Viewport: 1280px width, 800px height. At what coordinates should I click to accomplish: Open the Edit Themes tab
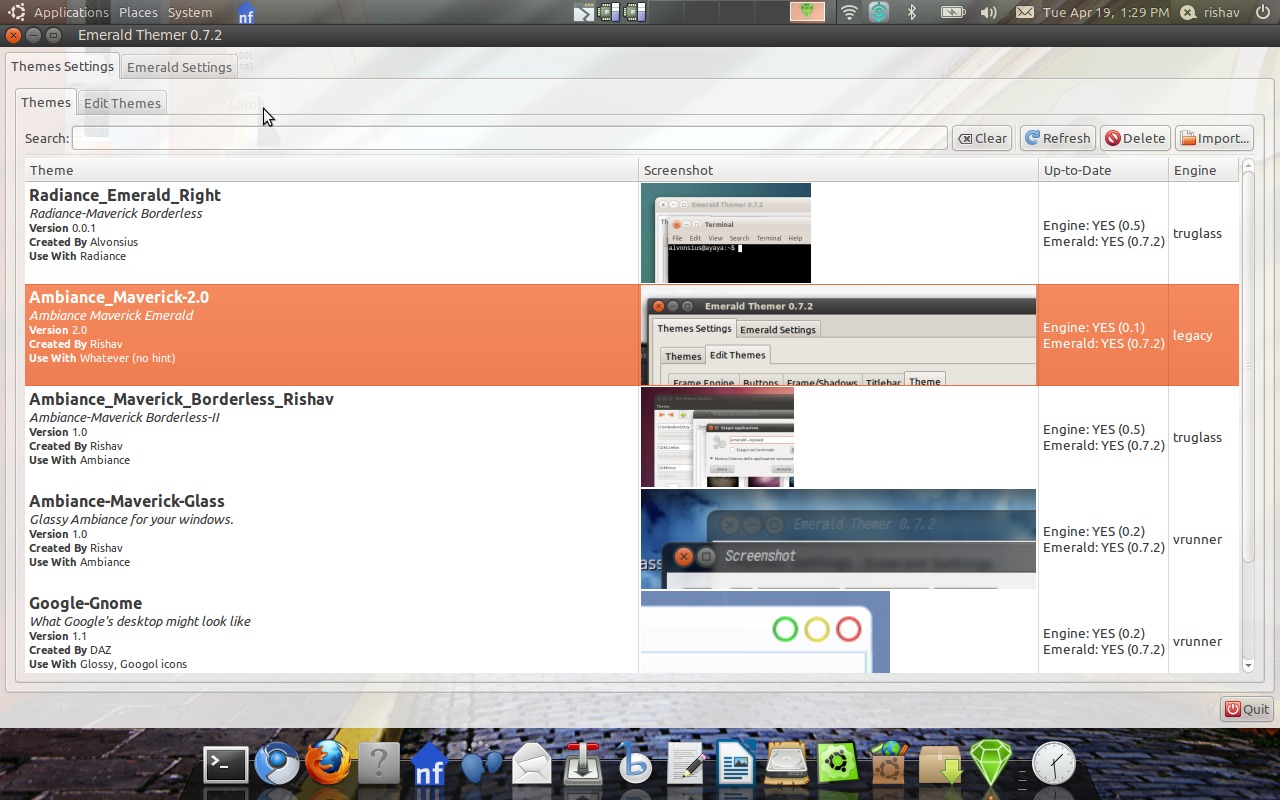tap(122, 103)
